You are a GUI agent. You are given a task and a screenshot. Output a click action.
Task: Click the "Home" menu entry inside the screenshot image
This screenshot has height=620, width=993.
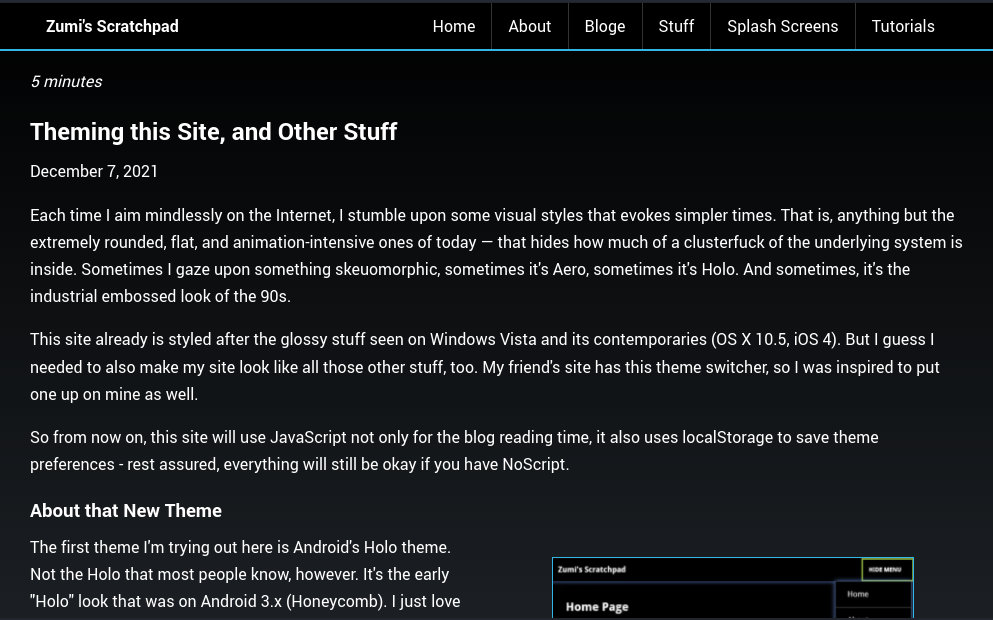point(858,594)
